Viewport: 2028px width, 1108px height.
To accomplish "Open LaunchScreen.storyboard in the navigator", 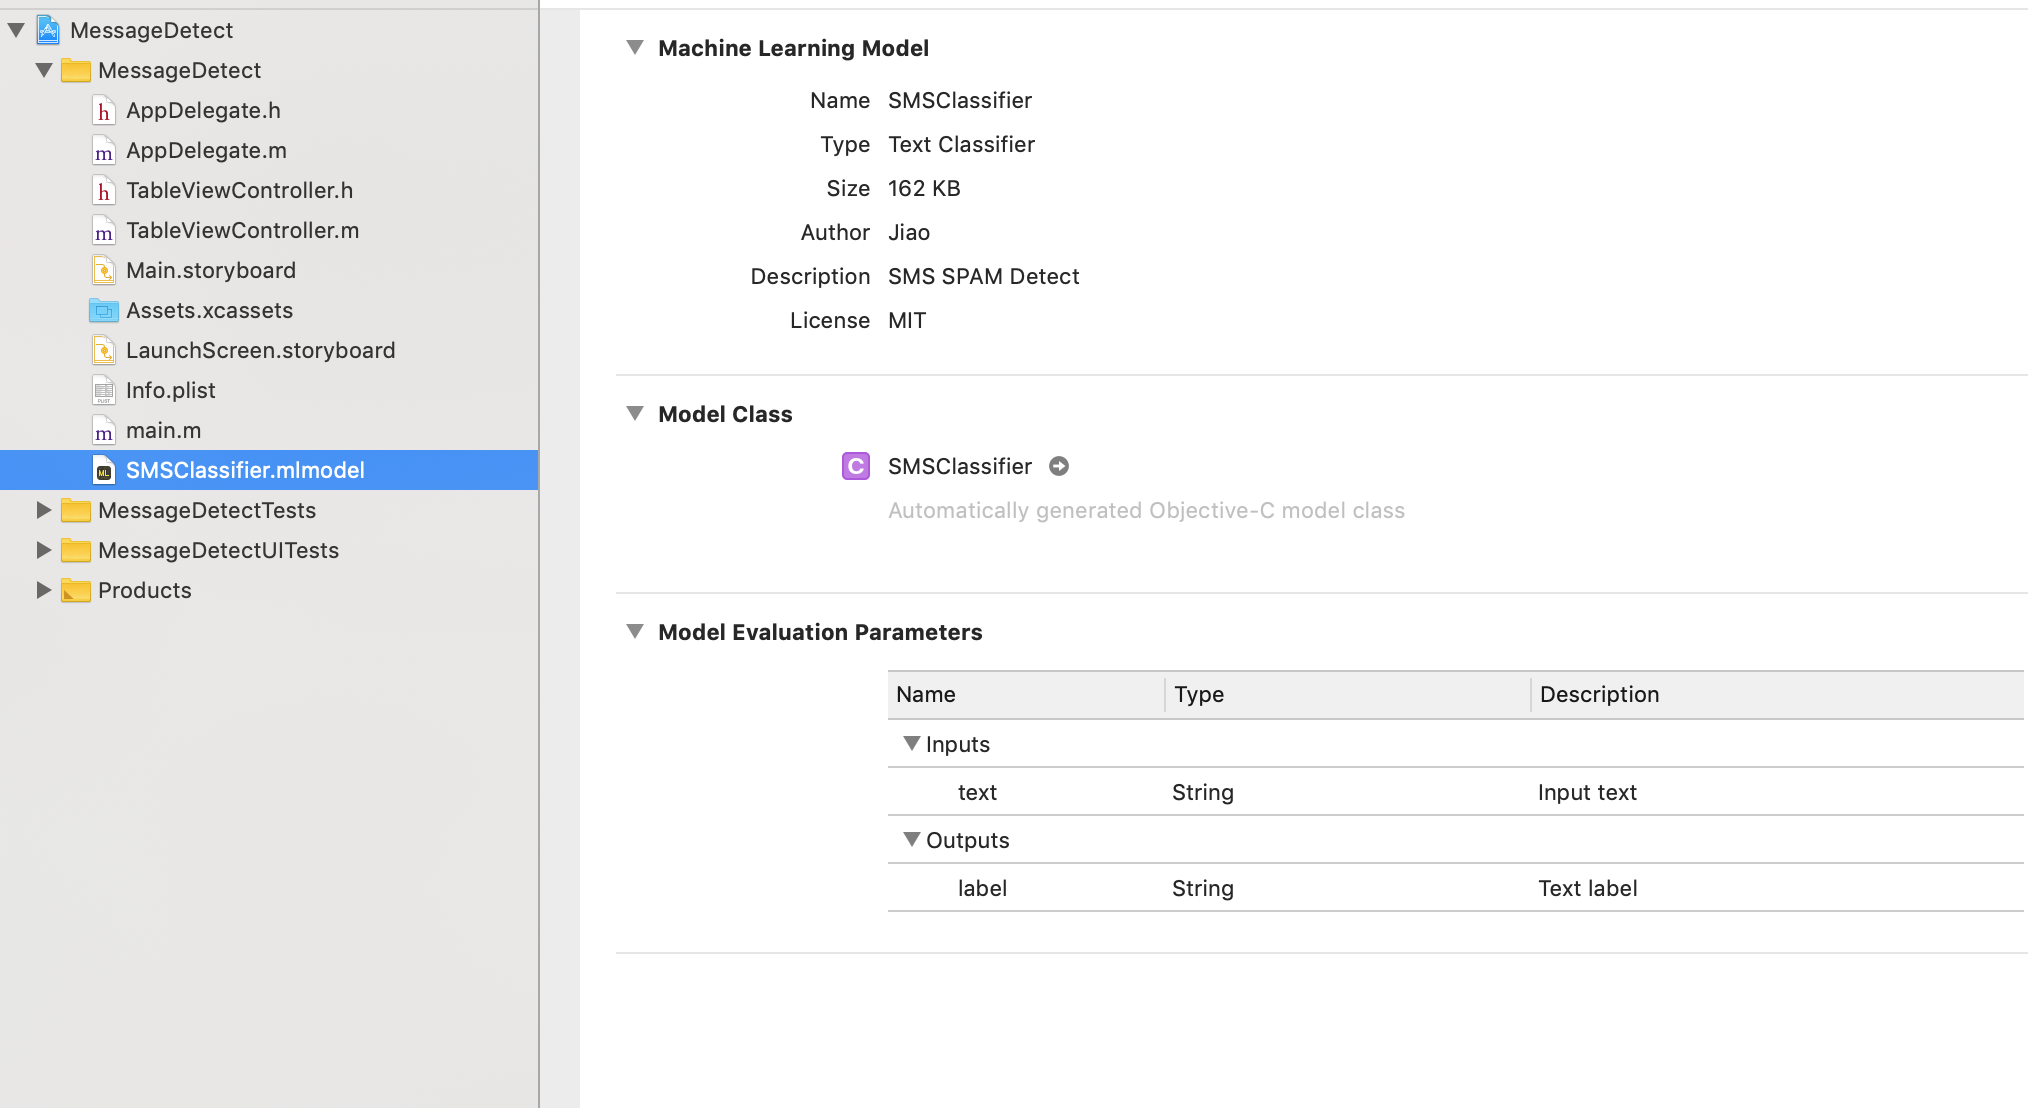I will point(260,350).
